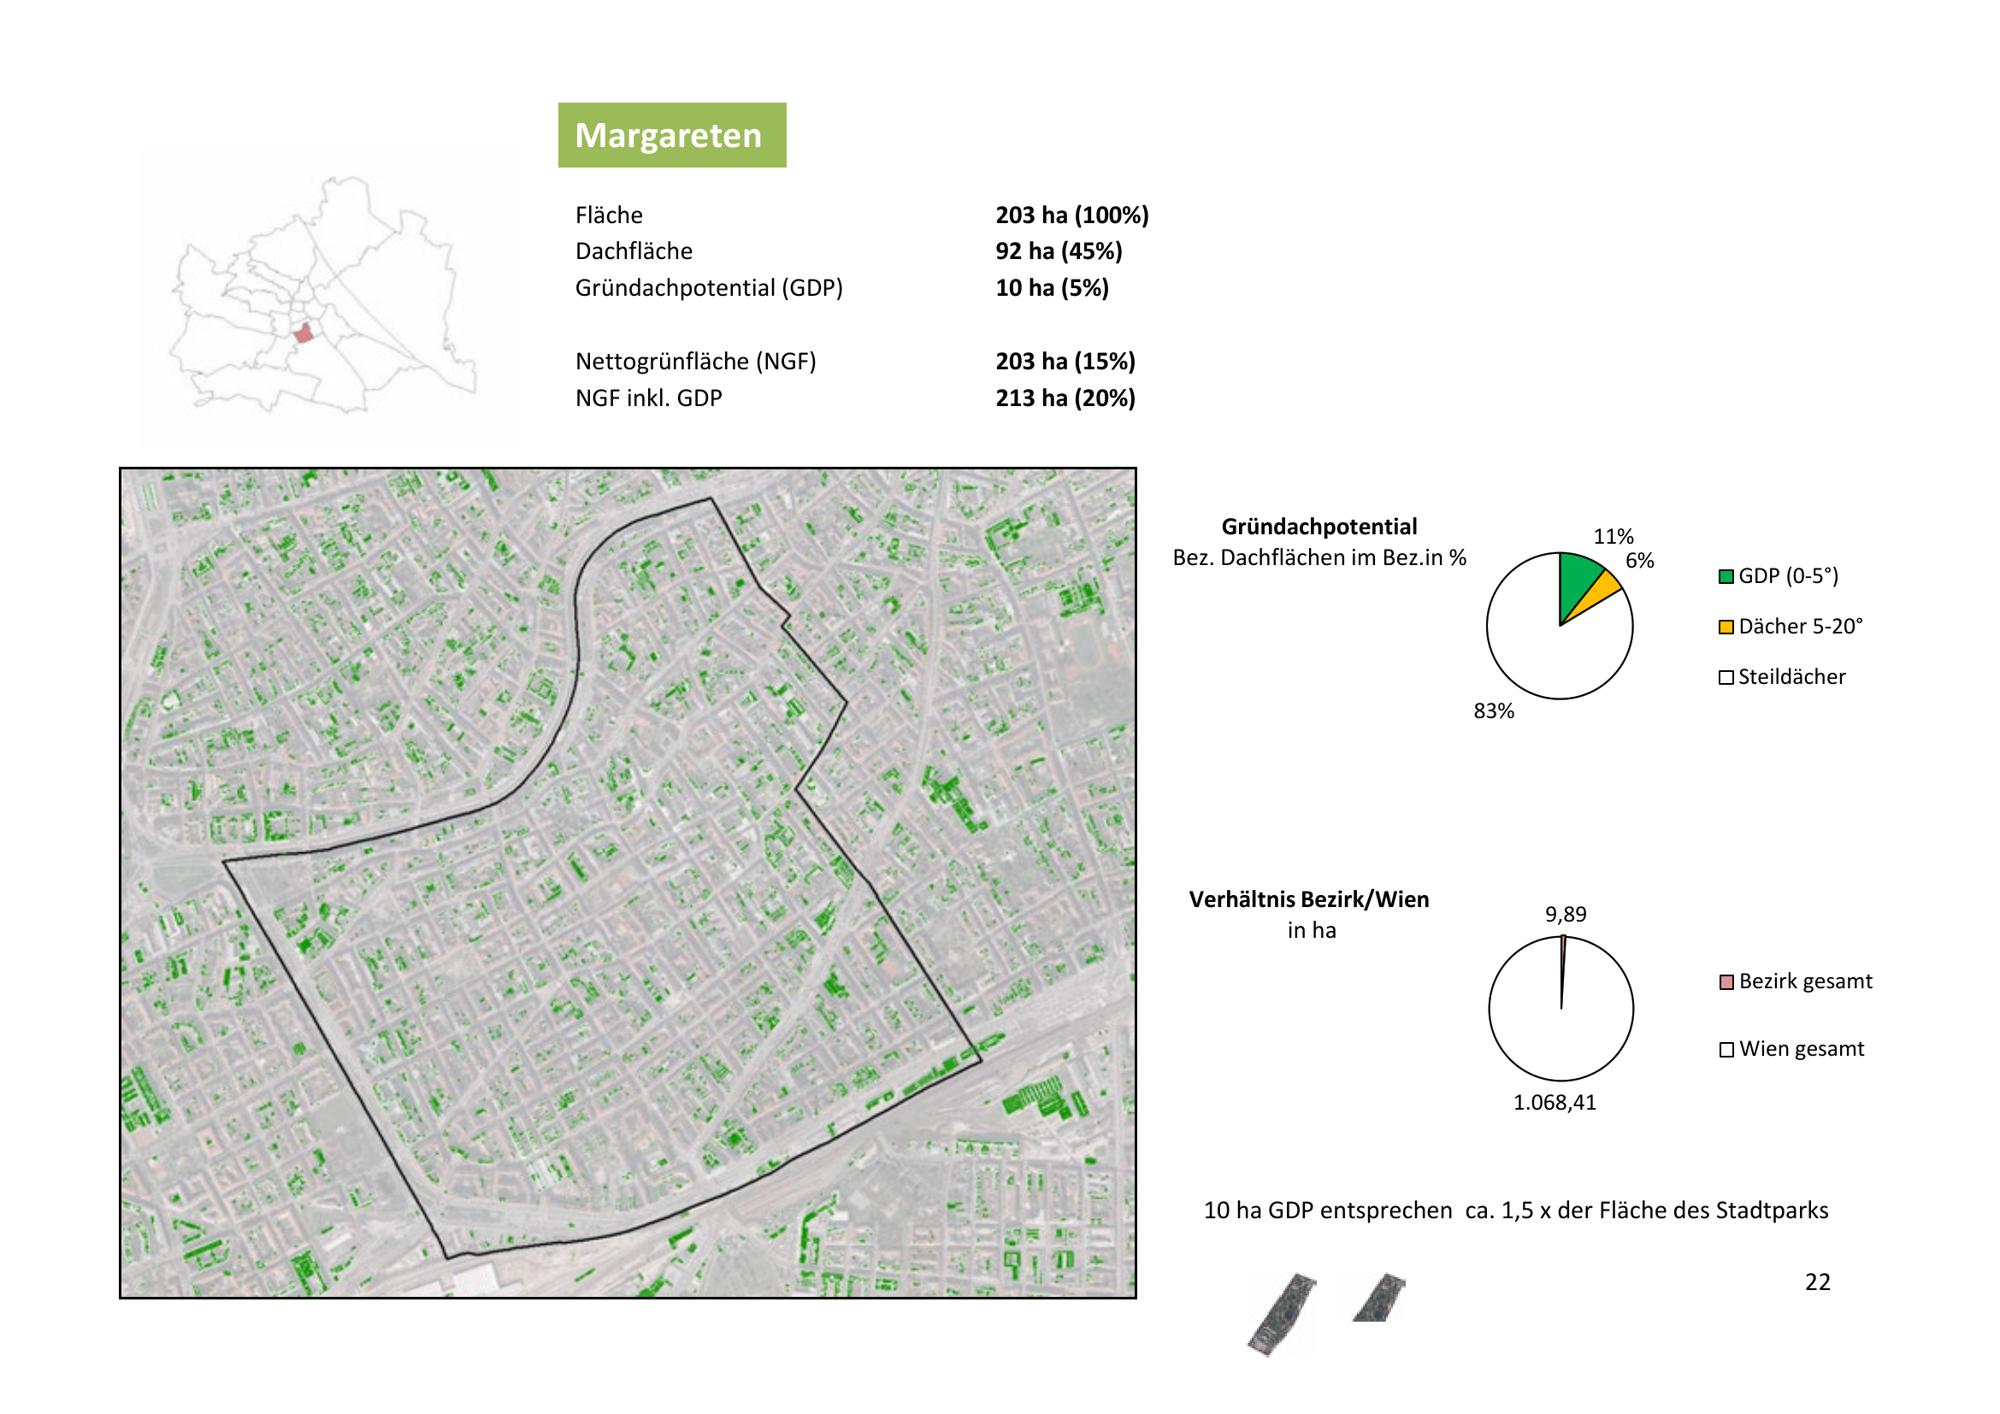Click the white Wien gesamt legend box
Screen dimensions: 2000x1414
(x=1726, y=1050)
